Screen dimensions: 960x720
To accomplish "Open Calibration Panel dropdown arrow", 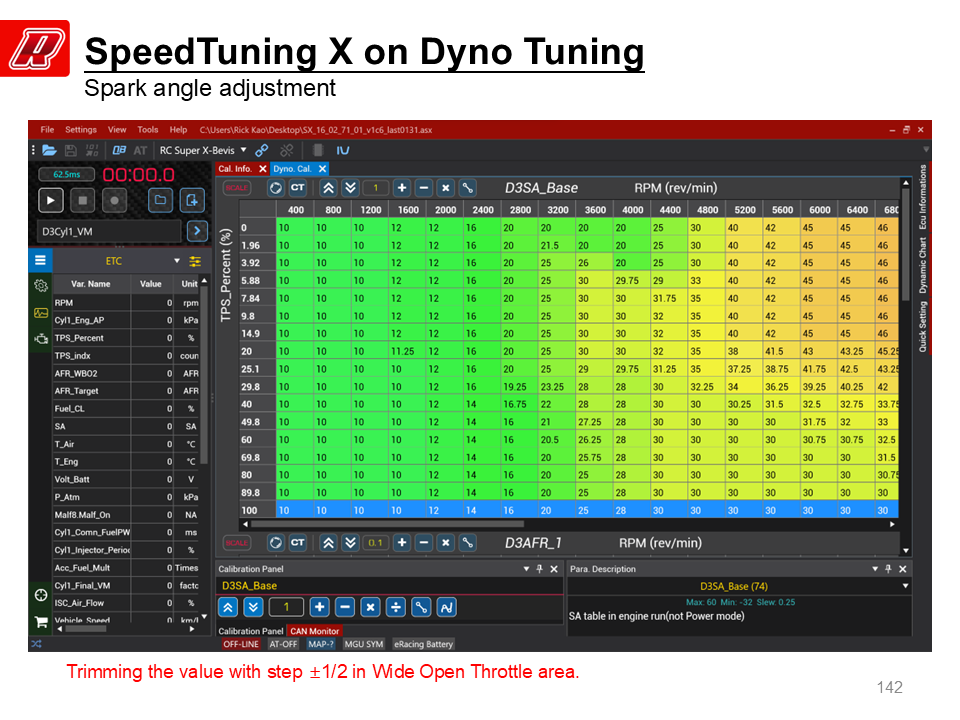I will [526, 569].
